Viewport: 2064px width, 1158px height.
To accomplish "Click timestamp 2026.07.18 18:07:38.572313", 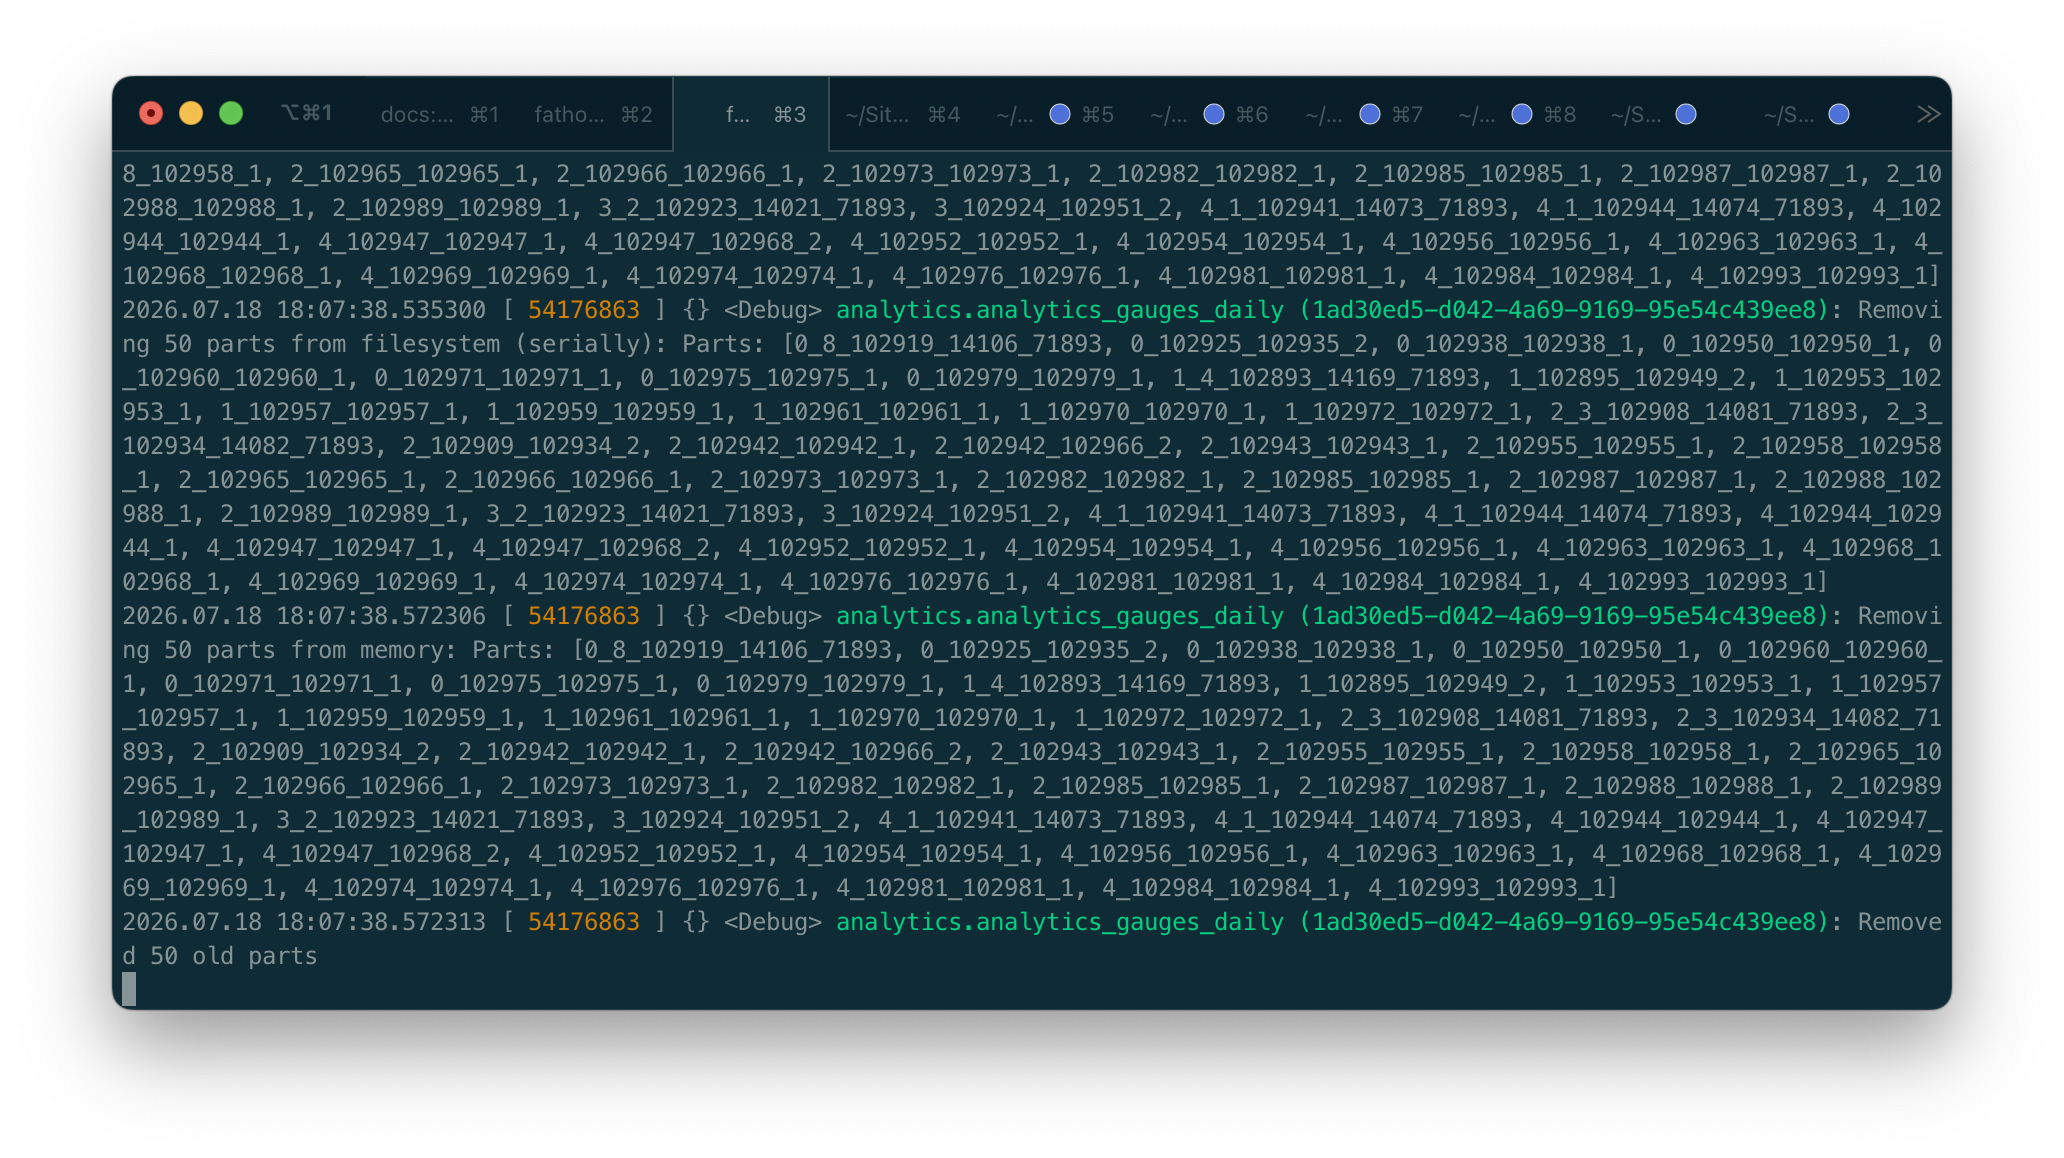I will [x=304, y=922].
